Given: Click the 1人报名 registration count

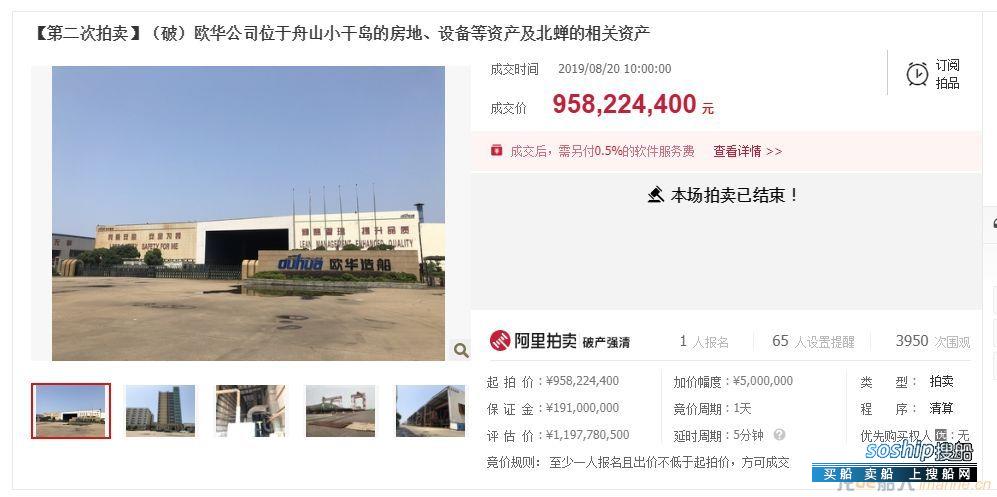Looking at the screenshot, I should click(x=703, y=341).
